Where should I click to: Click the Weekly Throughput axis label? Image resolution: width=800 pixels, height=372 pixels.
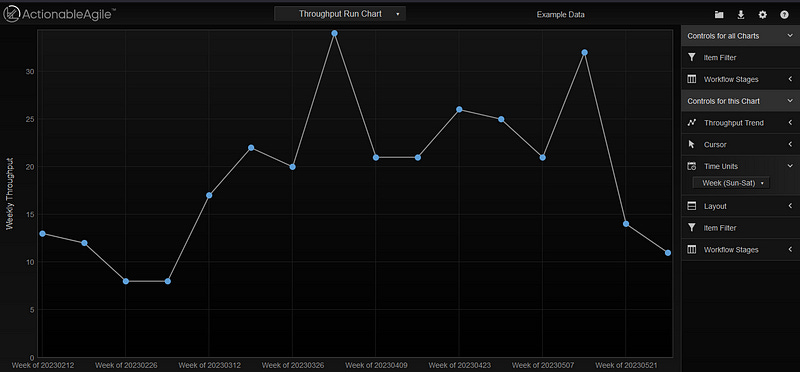click(9, 193)
